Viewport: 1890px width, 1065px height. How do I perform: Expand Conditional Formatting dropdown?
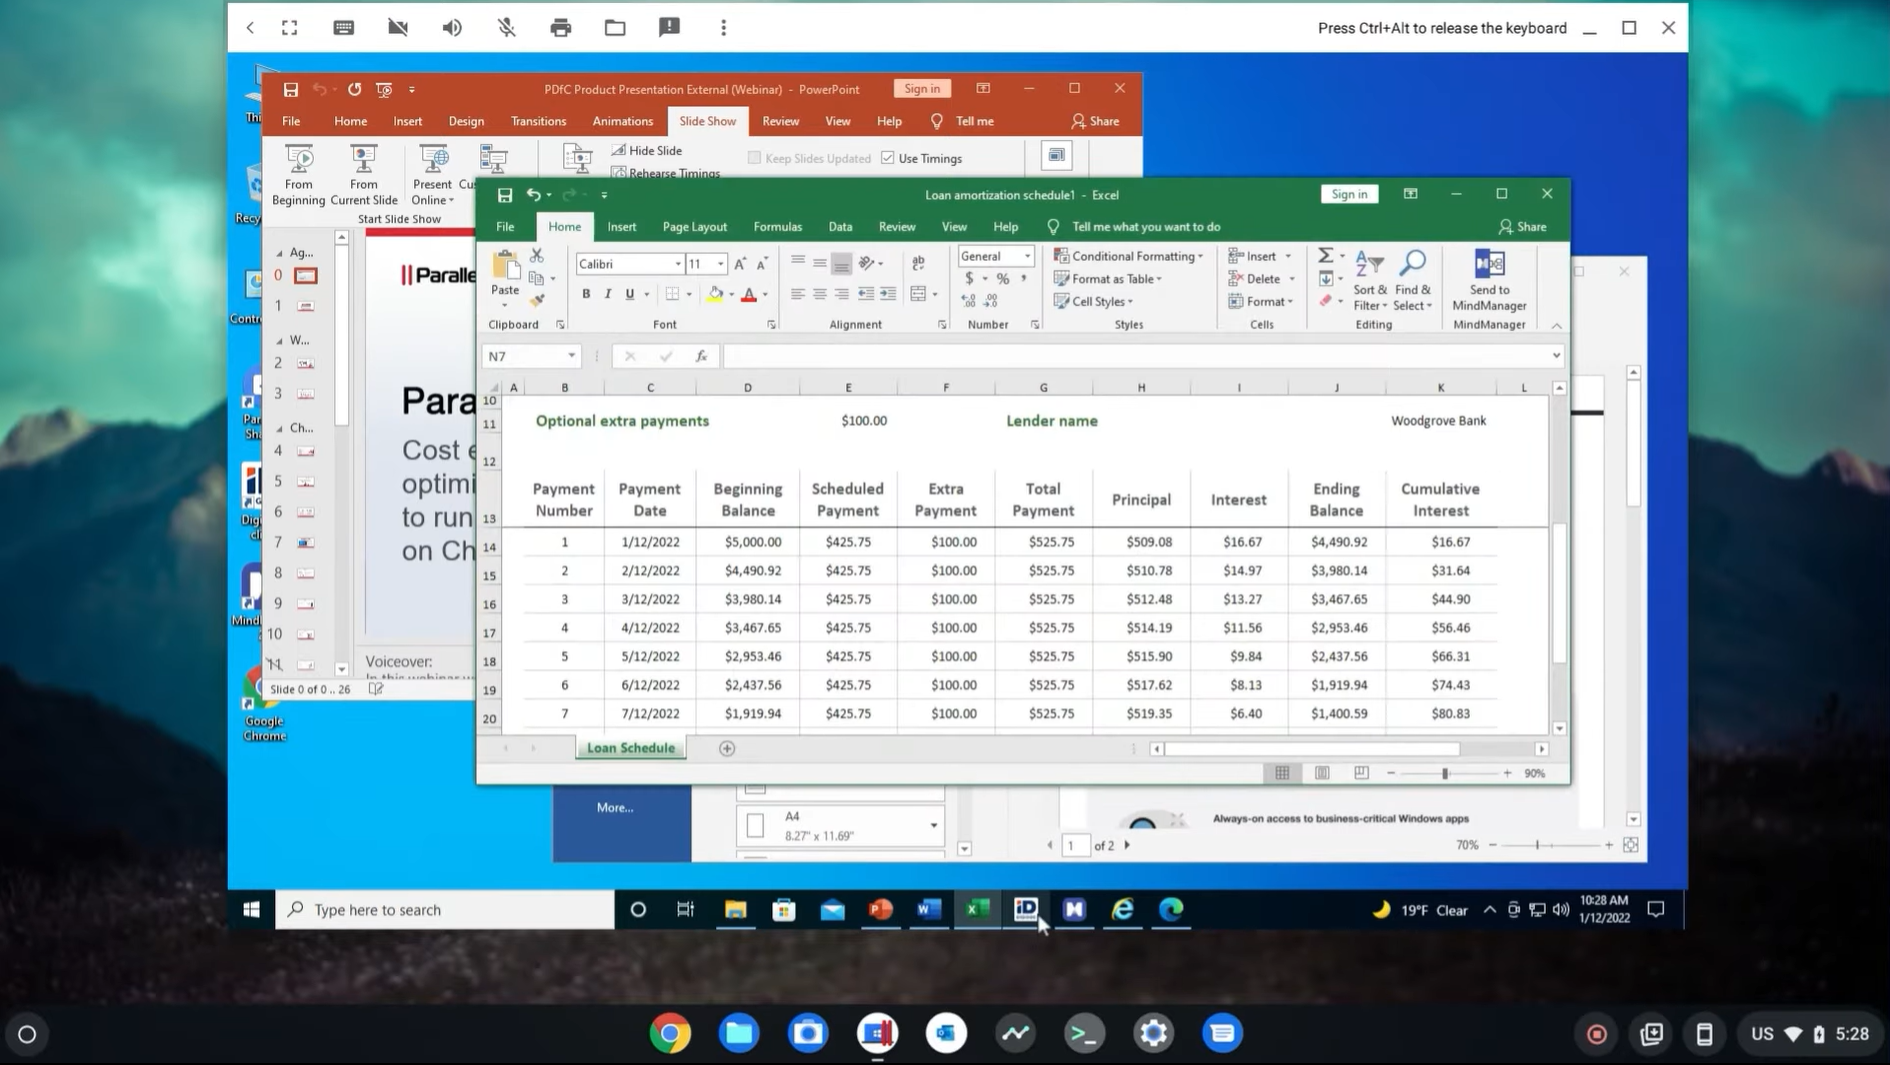tap(1200, 257)
